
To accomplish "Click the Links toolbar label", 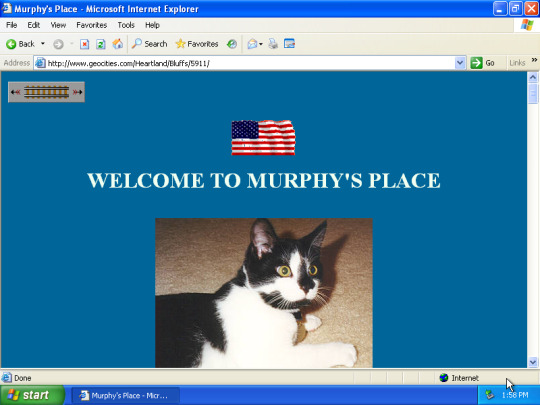I will (517, 63).
